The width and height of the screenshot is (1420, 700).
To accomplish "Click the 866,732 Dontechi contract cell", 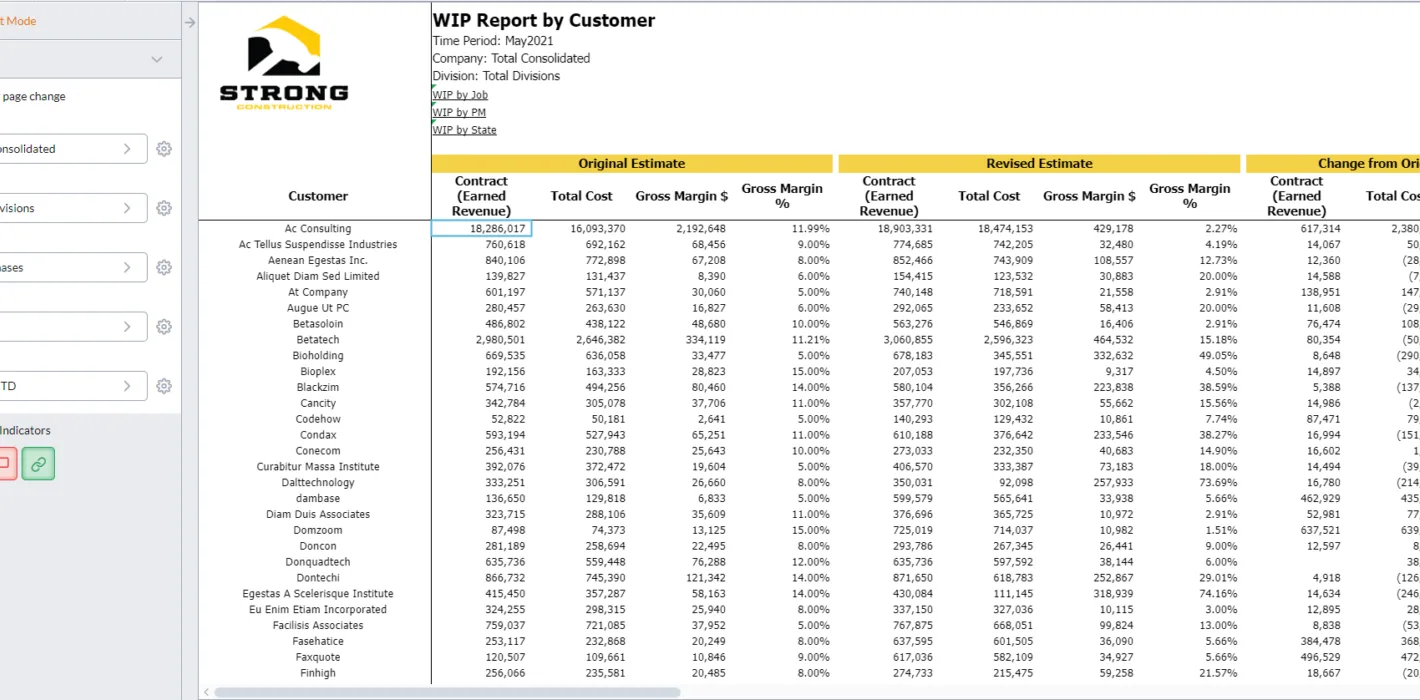I will 506,578.
